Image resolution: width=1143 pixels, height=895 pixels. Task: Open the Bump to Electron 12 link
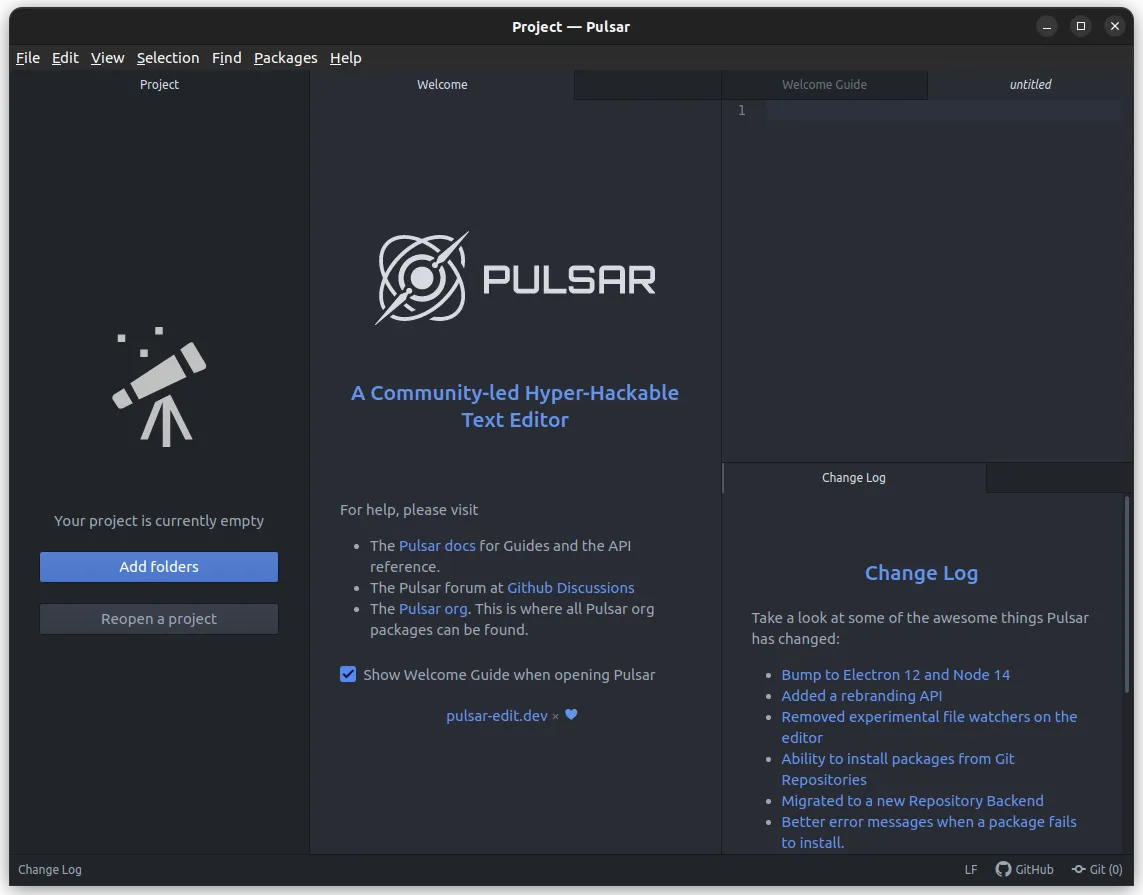(895, 674)
